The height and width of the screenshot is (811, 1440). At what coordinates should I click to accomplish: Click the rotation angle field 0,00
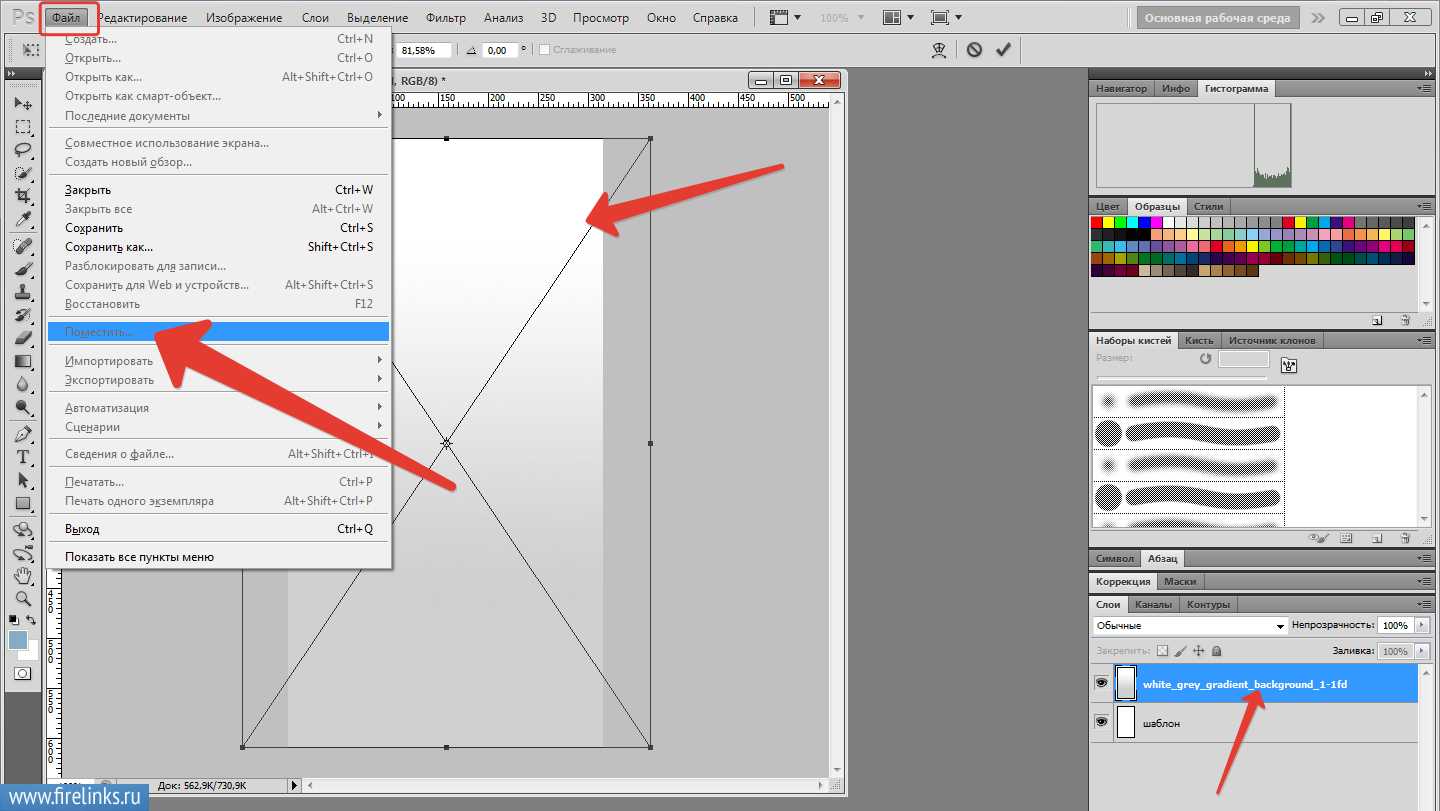point(500,50)
